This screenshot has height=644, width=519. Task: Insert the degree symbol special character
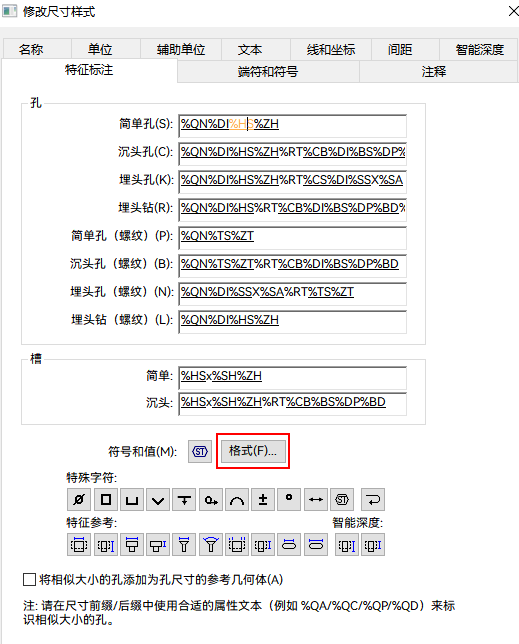pyautogui.click(x=289, y=499)
